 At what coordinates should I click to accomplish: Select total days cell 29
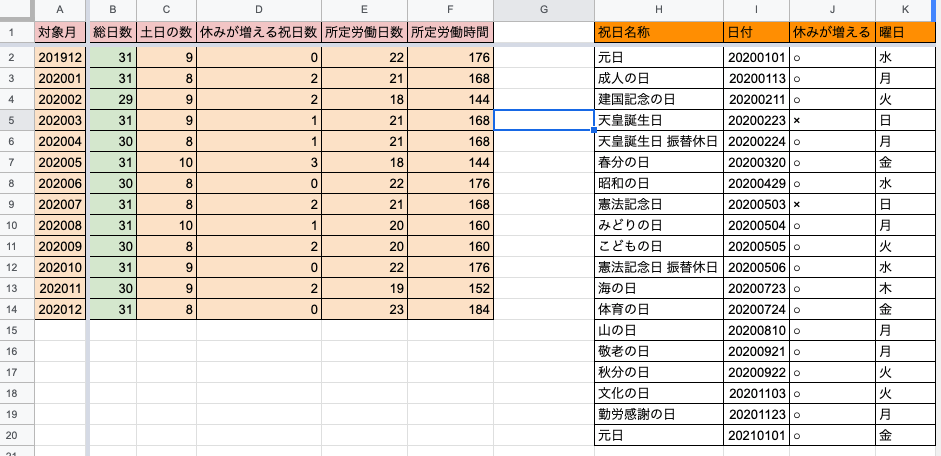coord(113,100)
